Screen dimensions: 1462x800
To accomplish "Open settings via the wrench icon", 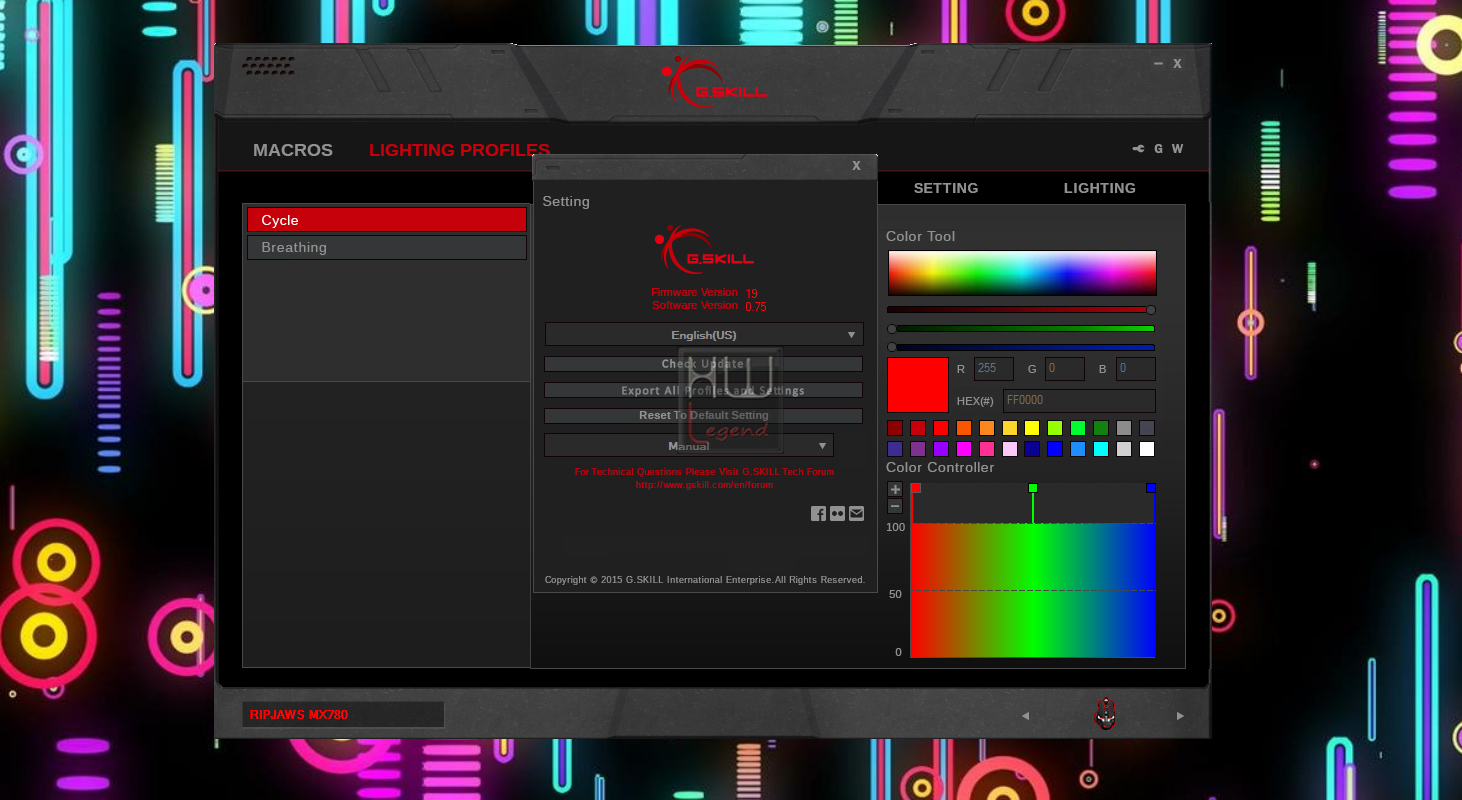I will 1138,149.
